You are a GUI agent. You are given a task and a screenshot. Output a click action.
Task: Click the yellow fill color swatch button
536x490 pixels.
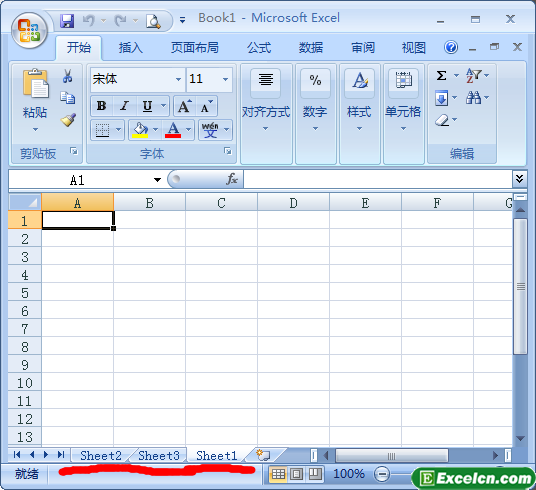point(140,130)
